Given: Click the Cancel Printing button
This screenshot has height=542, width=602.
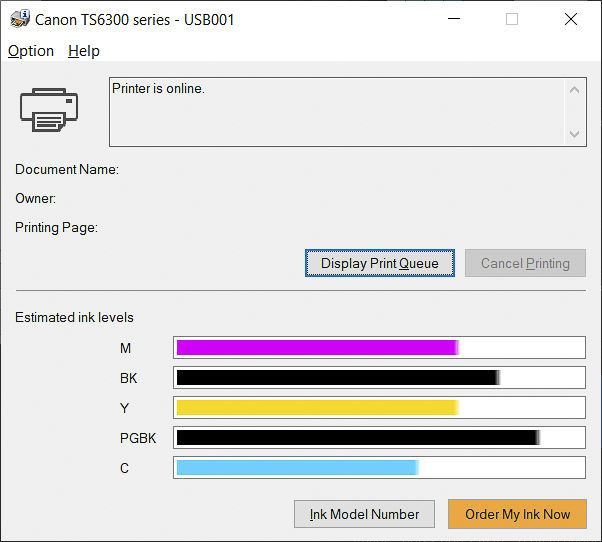Looking at the screenshot, I should [x=525, y=263].
